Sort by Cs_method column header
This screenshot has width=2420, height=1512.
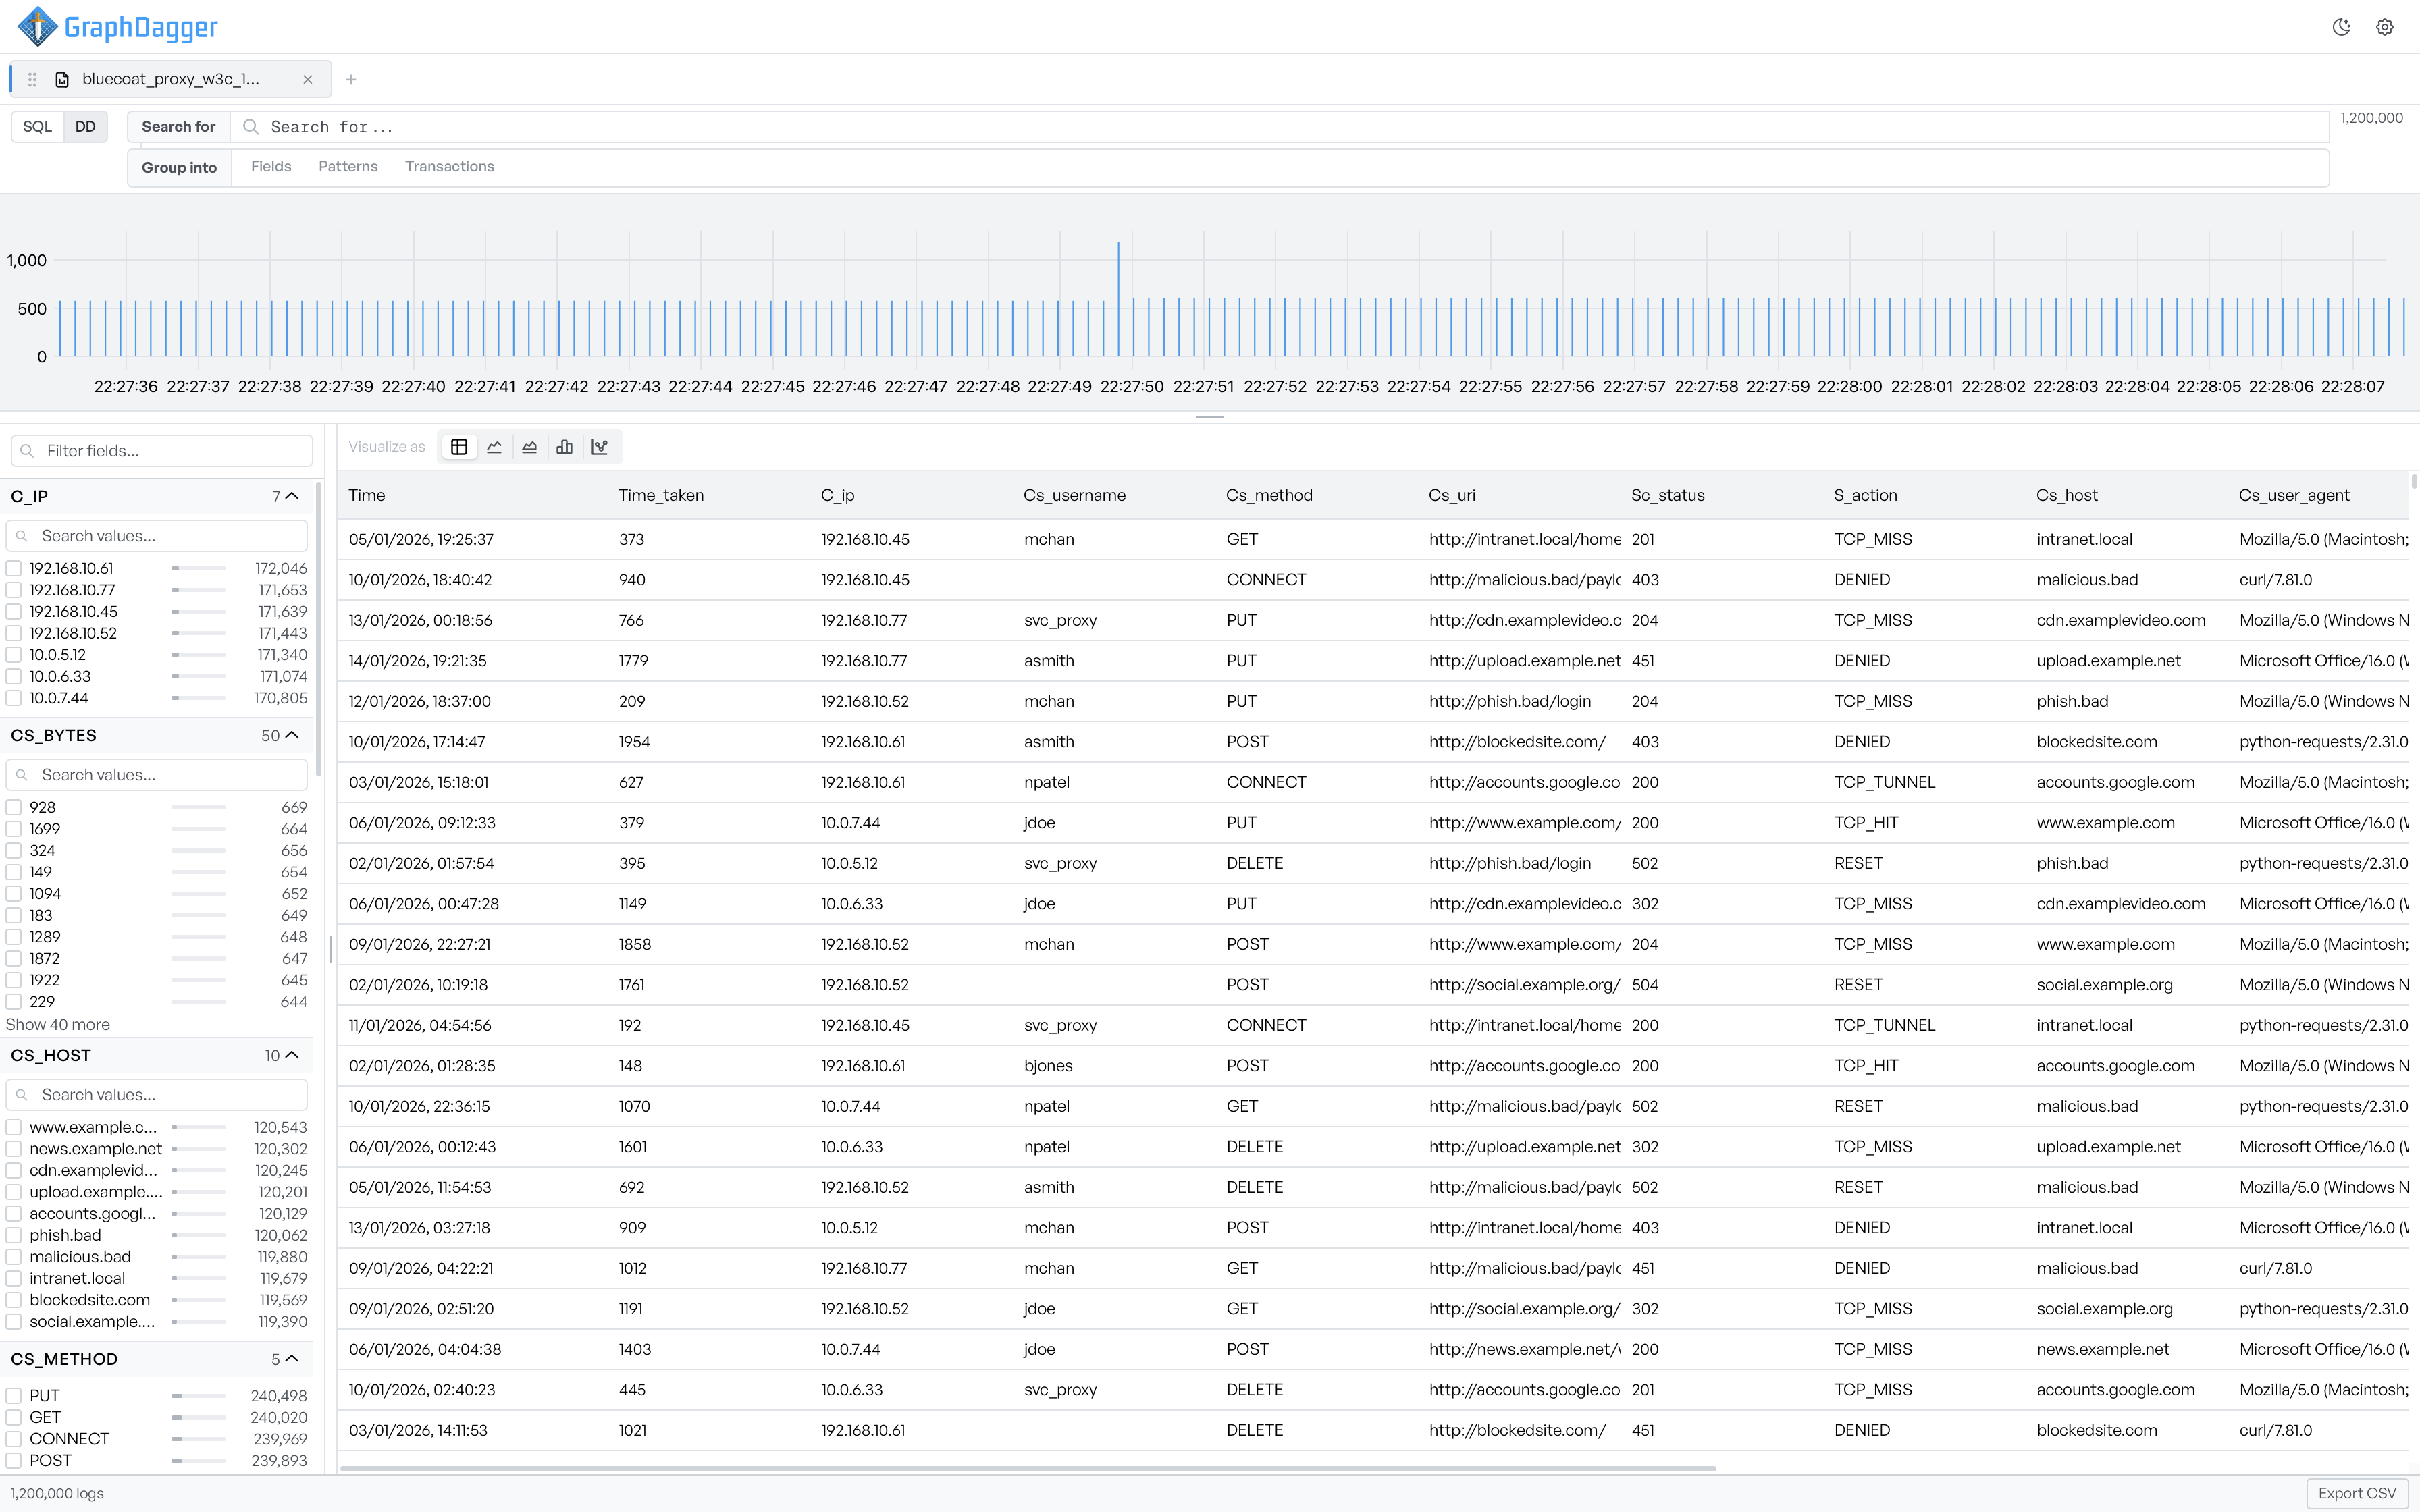[1269, 495]
